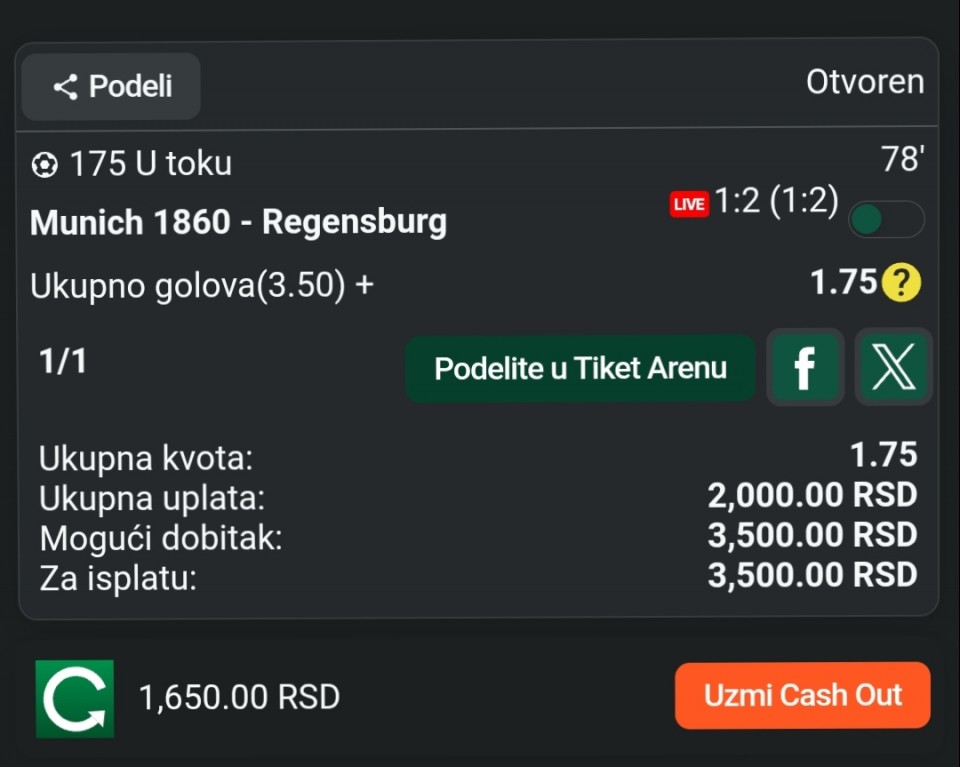Click the share icon in Podeli button

coord(66,87)
